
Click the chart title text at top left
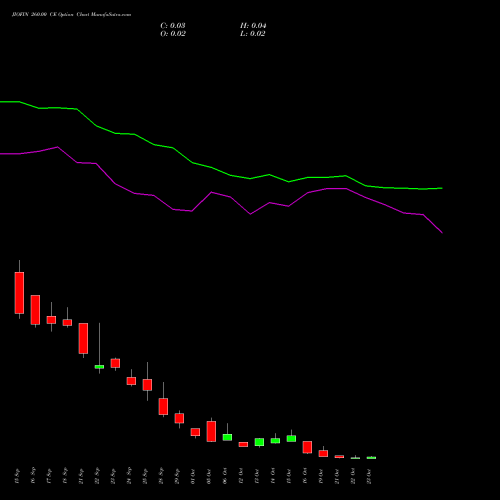[71, 15]
